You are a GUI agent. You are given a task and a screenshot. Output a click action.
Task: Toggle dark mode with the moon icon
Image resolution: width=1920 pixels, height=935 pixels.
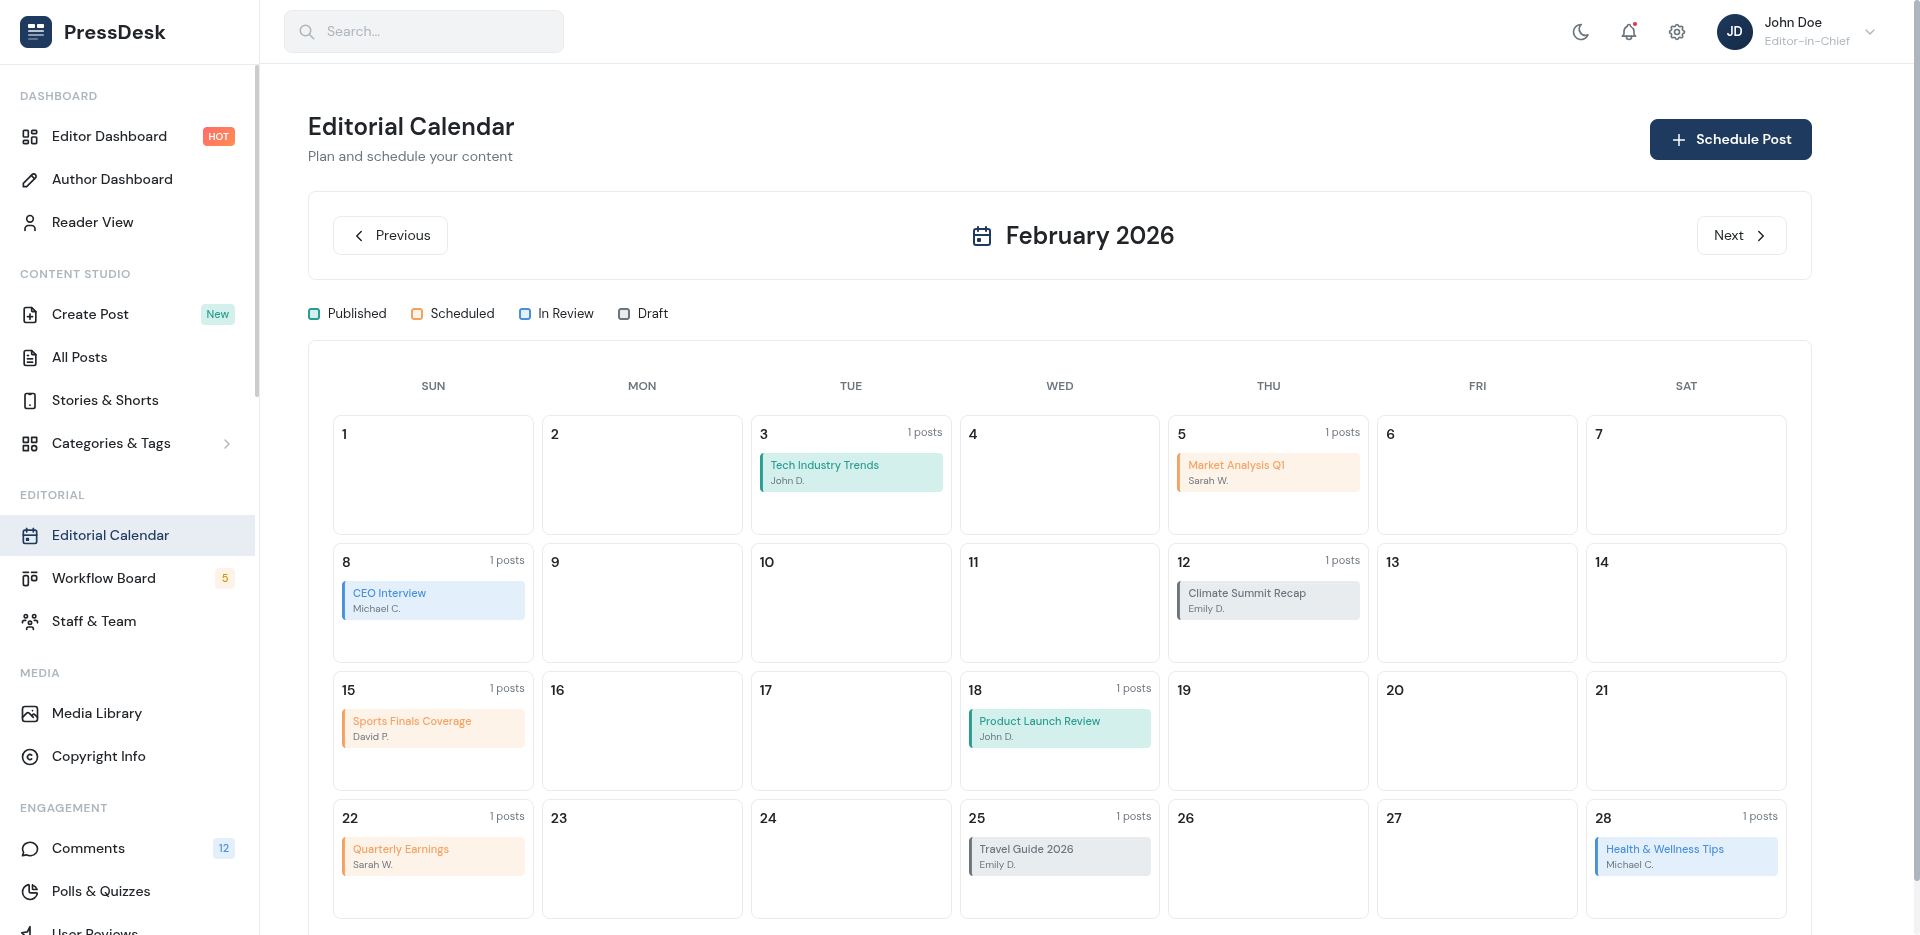coord(1580,31)
